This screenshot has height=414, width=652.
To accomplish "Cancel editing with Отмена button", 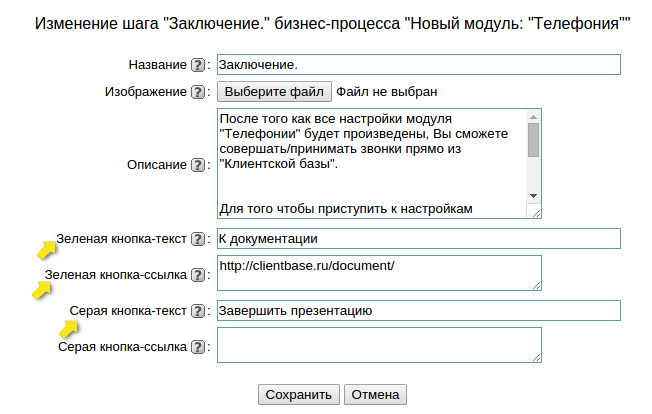I will point(376,395).
